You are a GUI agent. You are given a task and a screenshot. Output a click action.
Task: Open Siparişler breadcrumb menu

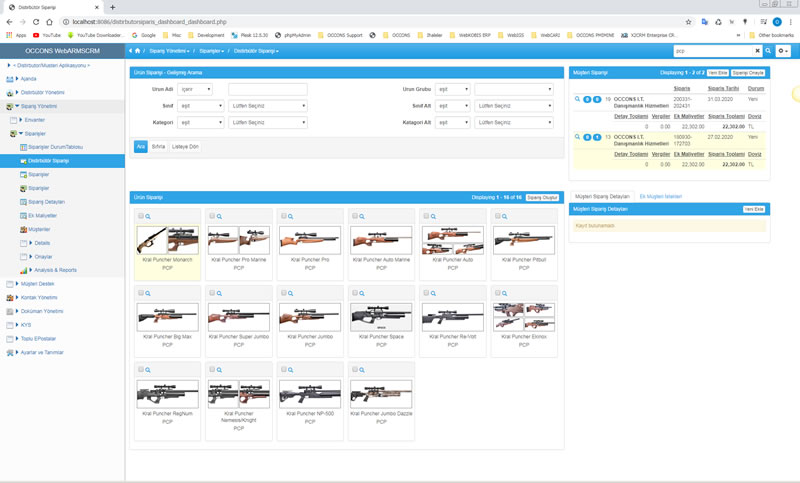click(x=211, y=51)
